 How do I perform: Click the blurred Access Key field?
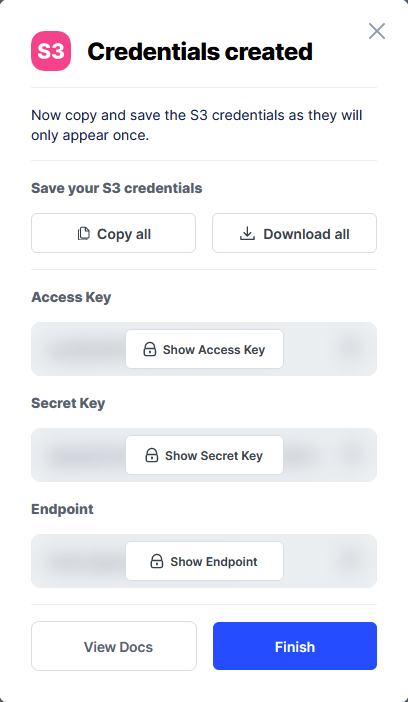(x=204, y=349)
